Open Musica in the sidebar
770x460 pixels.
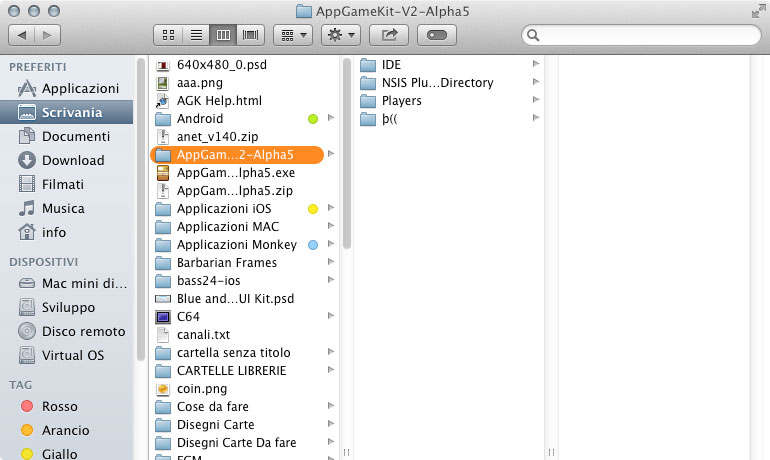pos(67,209)
